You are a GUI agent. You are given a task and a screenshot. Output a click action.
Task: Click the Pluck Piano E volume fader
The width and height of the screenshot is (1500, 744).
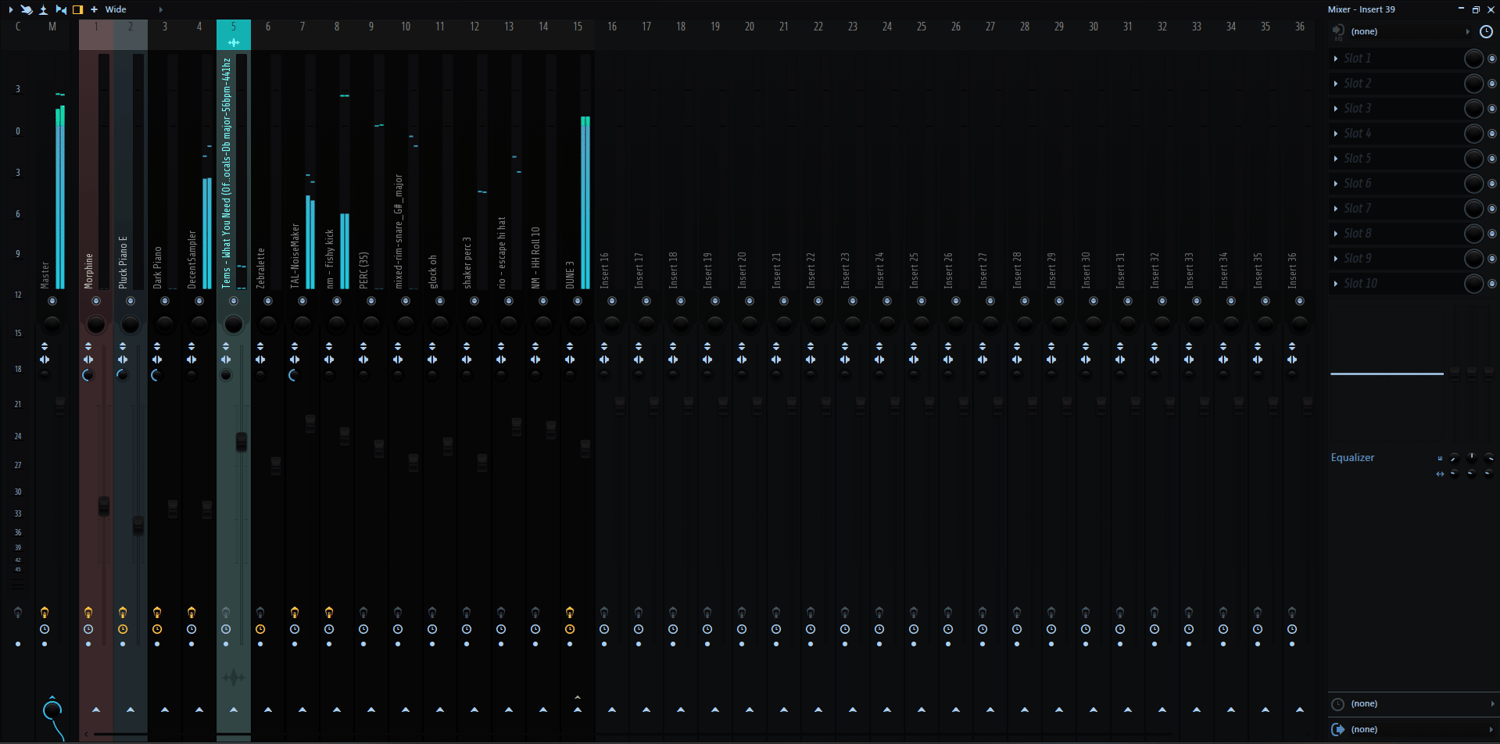[138, 525]
